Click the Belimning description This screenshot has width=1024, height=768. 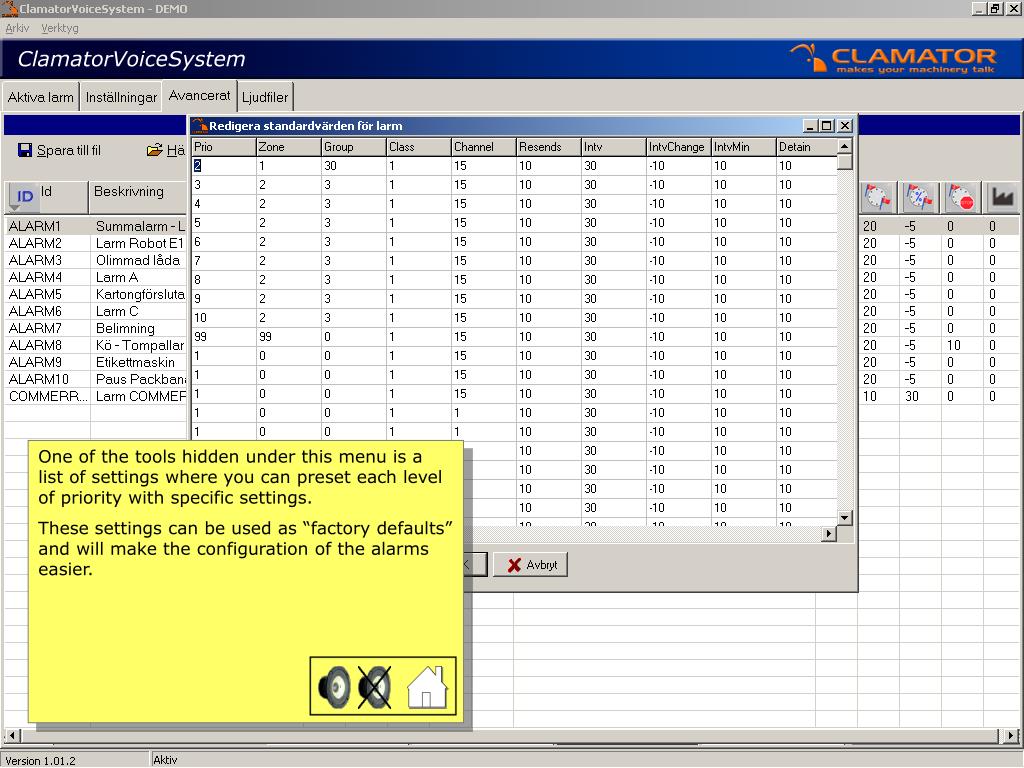point(139,328)
